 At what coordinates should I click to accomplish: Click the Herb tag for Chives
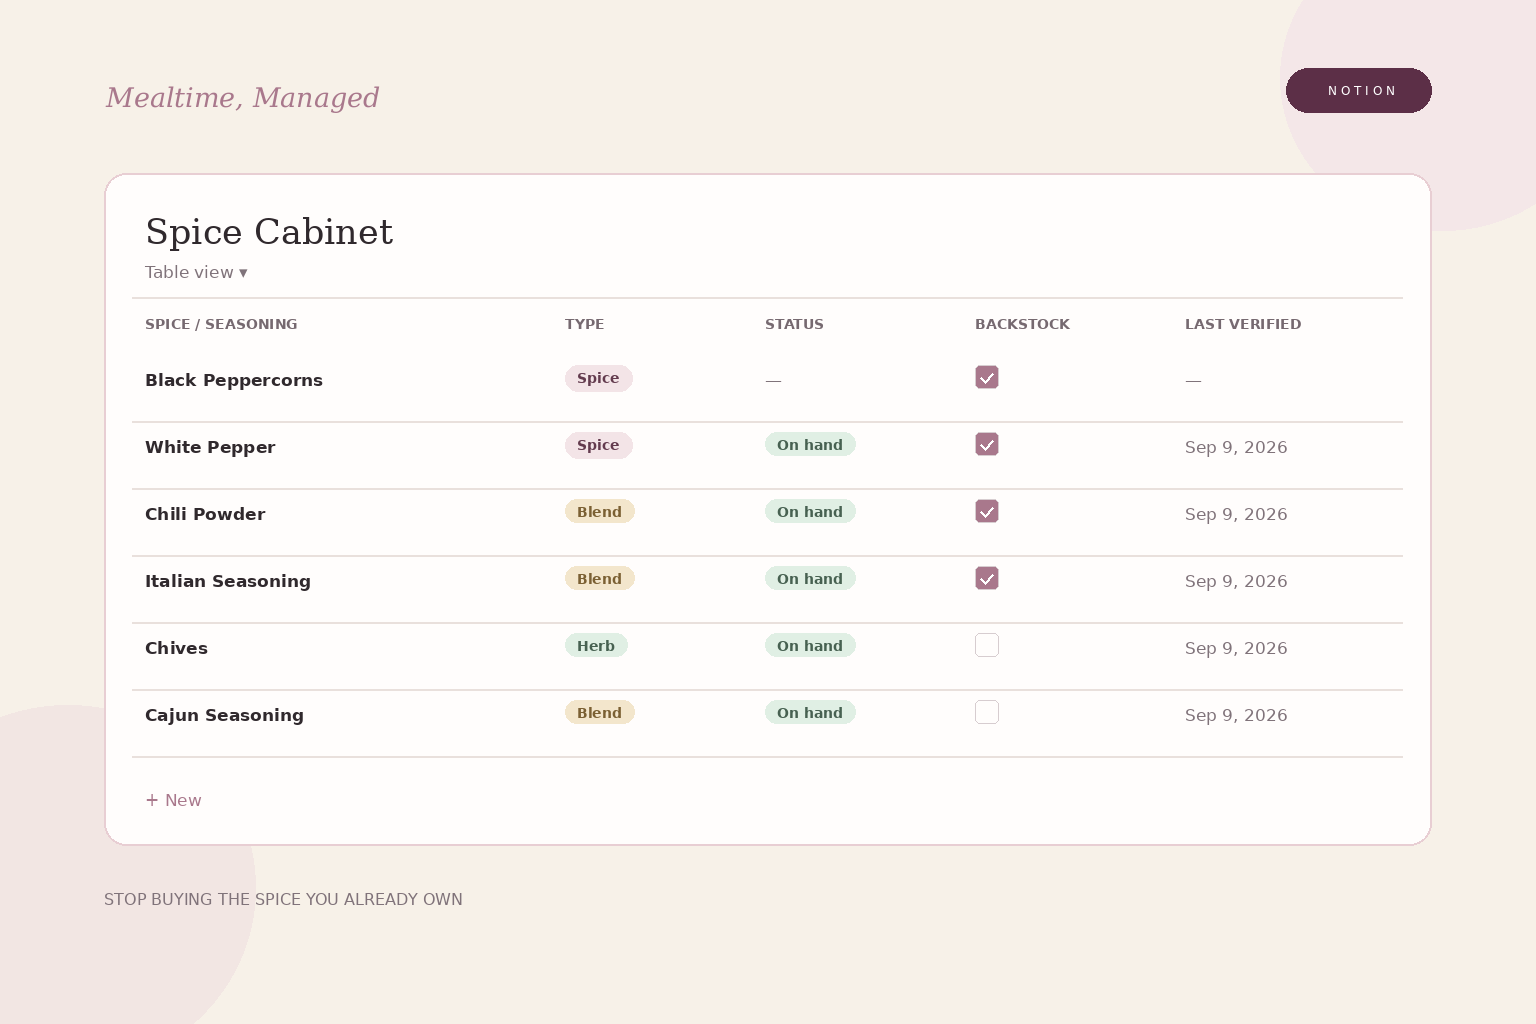click(596, 646)
